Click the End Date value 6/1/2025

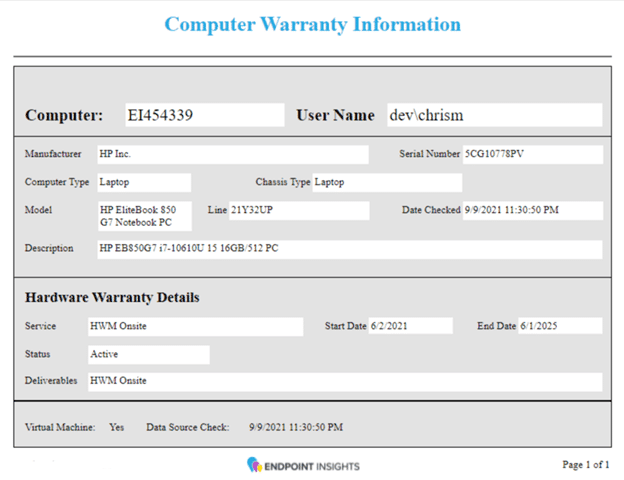tap(560, 326)
